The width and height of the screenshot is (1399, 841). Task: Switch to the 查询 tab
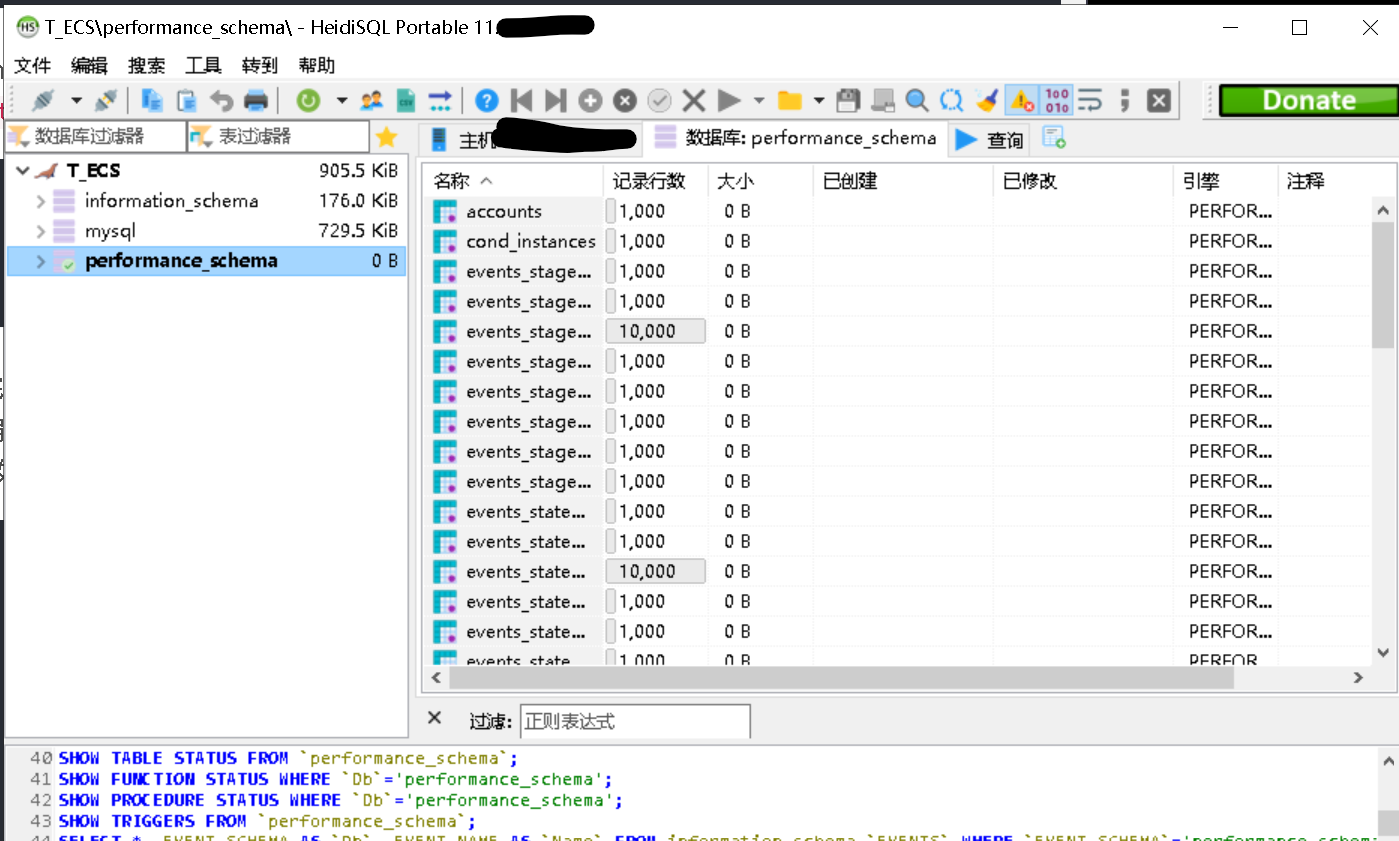(x=990, y=139)
